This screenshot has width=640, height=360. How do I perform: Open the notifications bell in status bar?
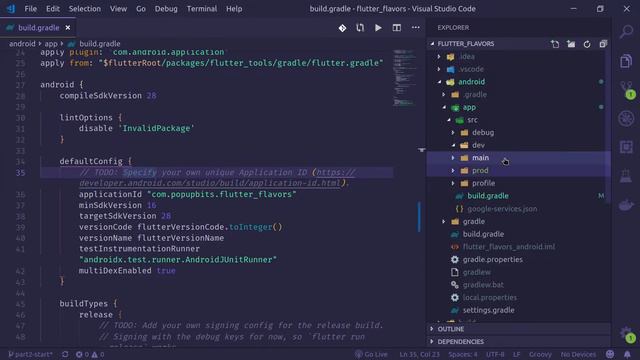[x=627, y=354]
